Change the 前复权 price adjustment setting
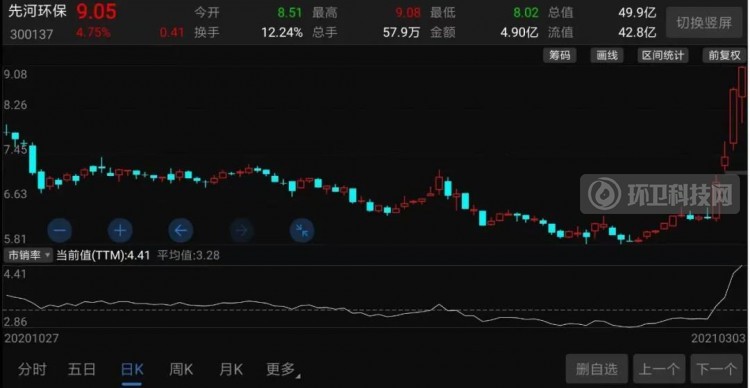The width and height of the screenshot is (750, 388). [x=724, y=55]
